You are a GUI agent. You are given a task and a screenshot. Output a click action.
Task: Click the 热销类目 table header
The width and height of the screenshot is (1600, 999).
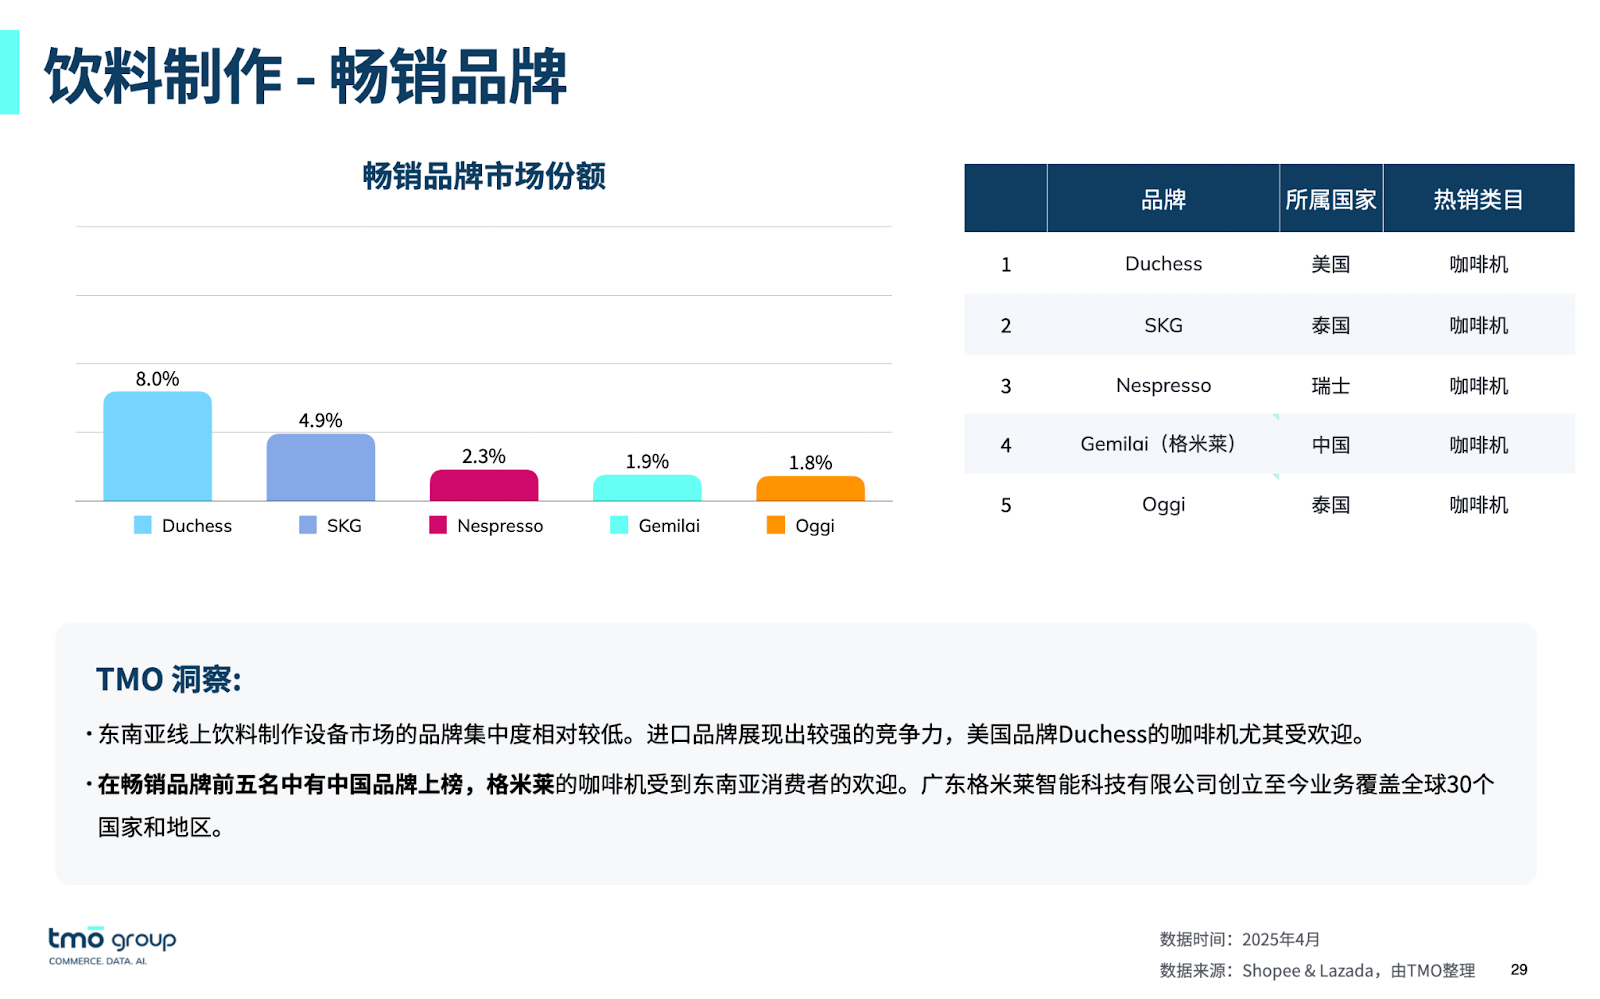(x=1479, y=199)
